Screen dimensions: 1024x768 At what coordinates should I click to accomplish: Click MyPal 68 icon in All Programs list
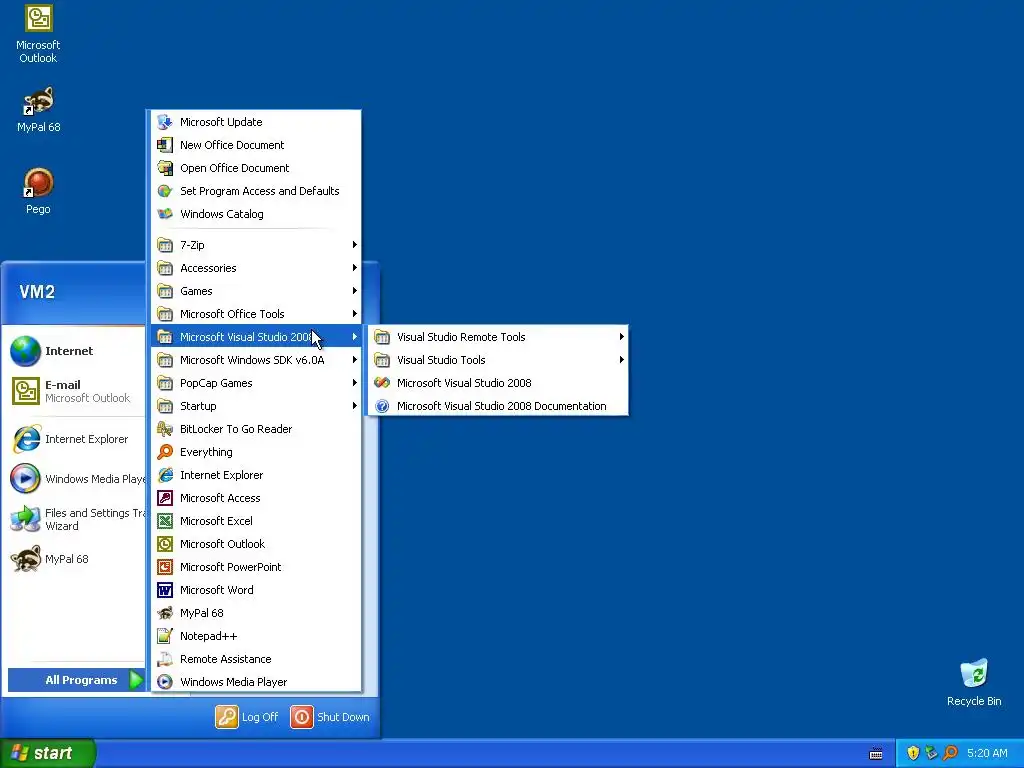point(165,613)
